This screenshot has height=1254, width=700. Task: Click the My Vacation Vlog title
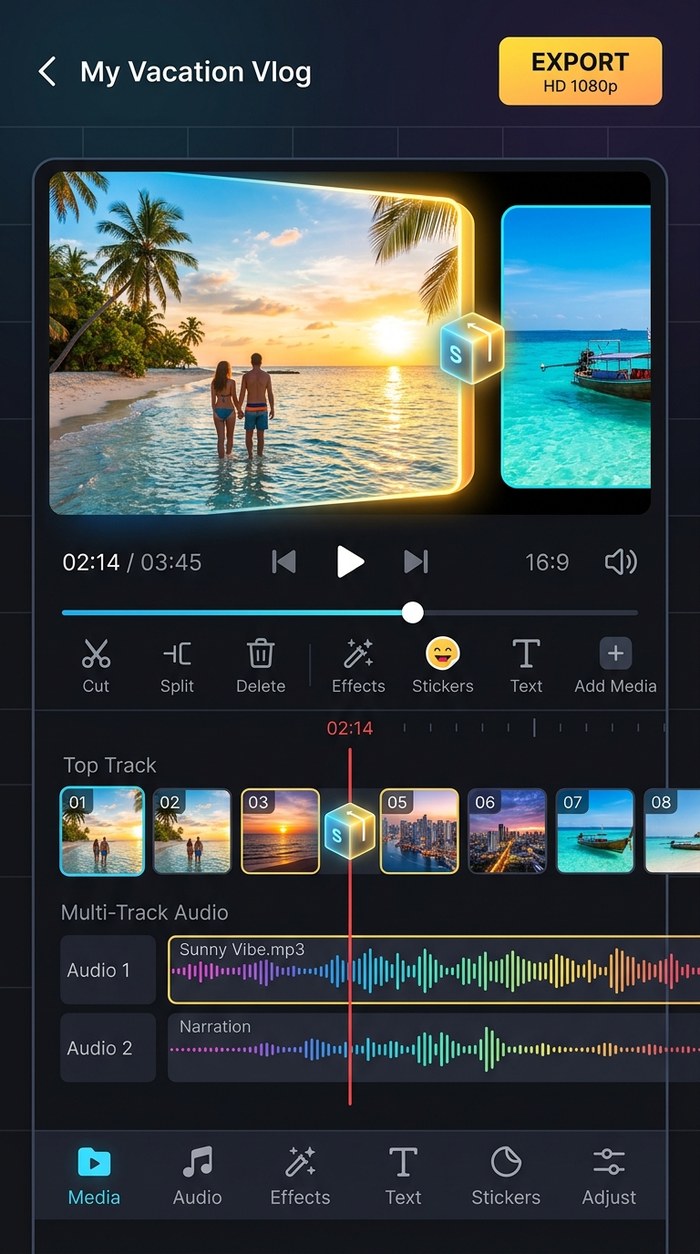click(196, 72)
